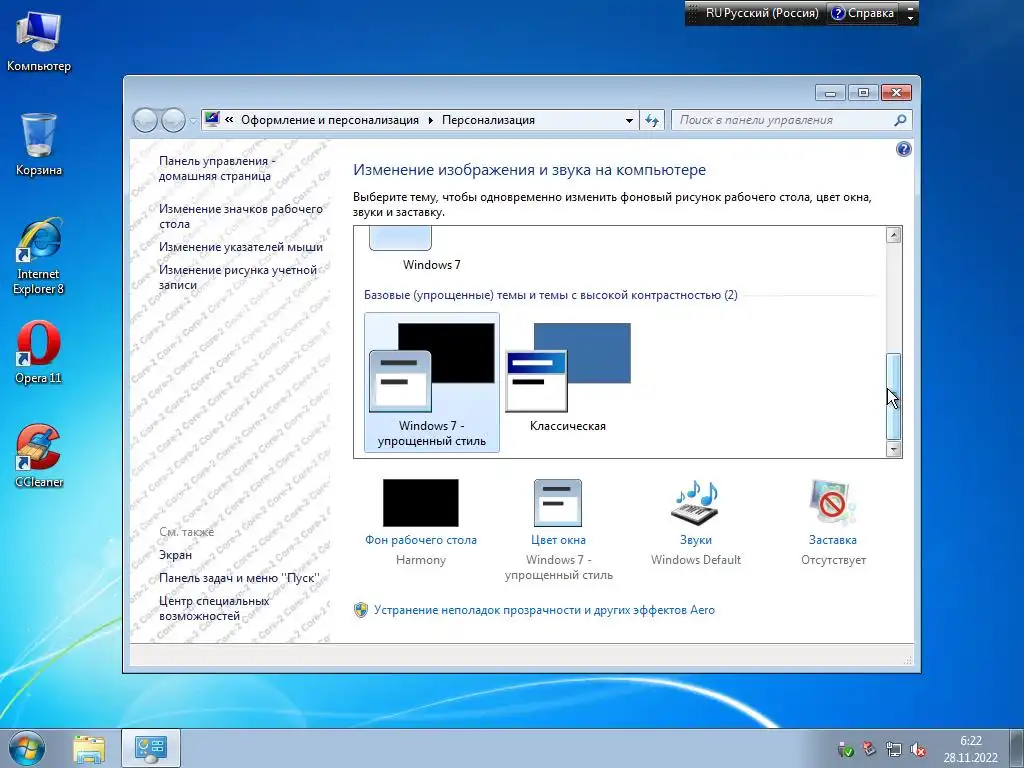Click the Цвет окна link

(x=558, y=540)
